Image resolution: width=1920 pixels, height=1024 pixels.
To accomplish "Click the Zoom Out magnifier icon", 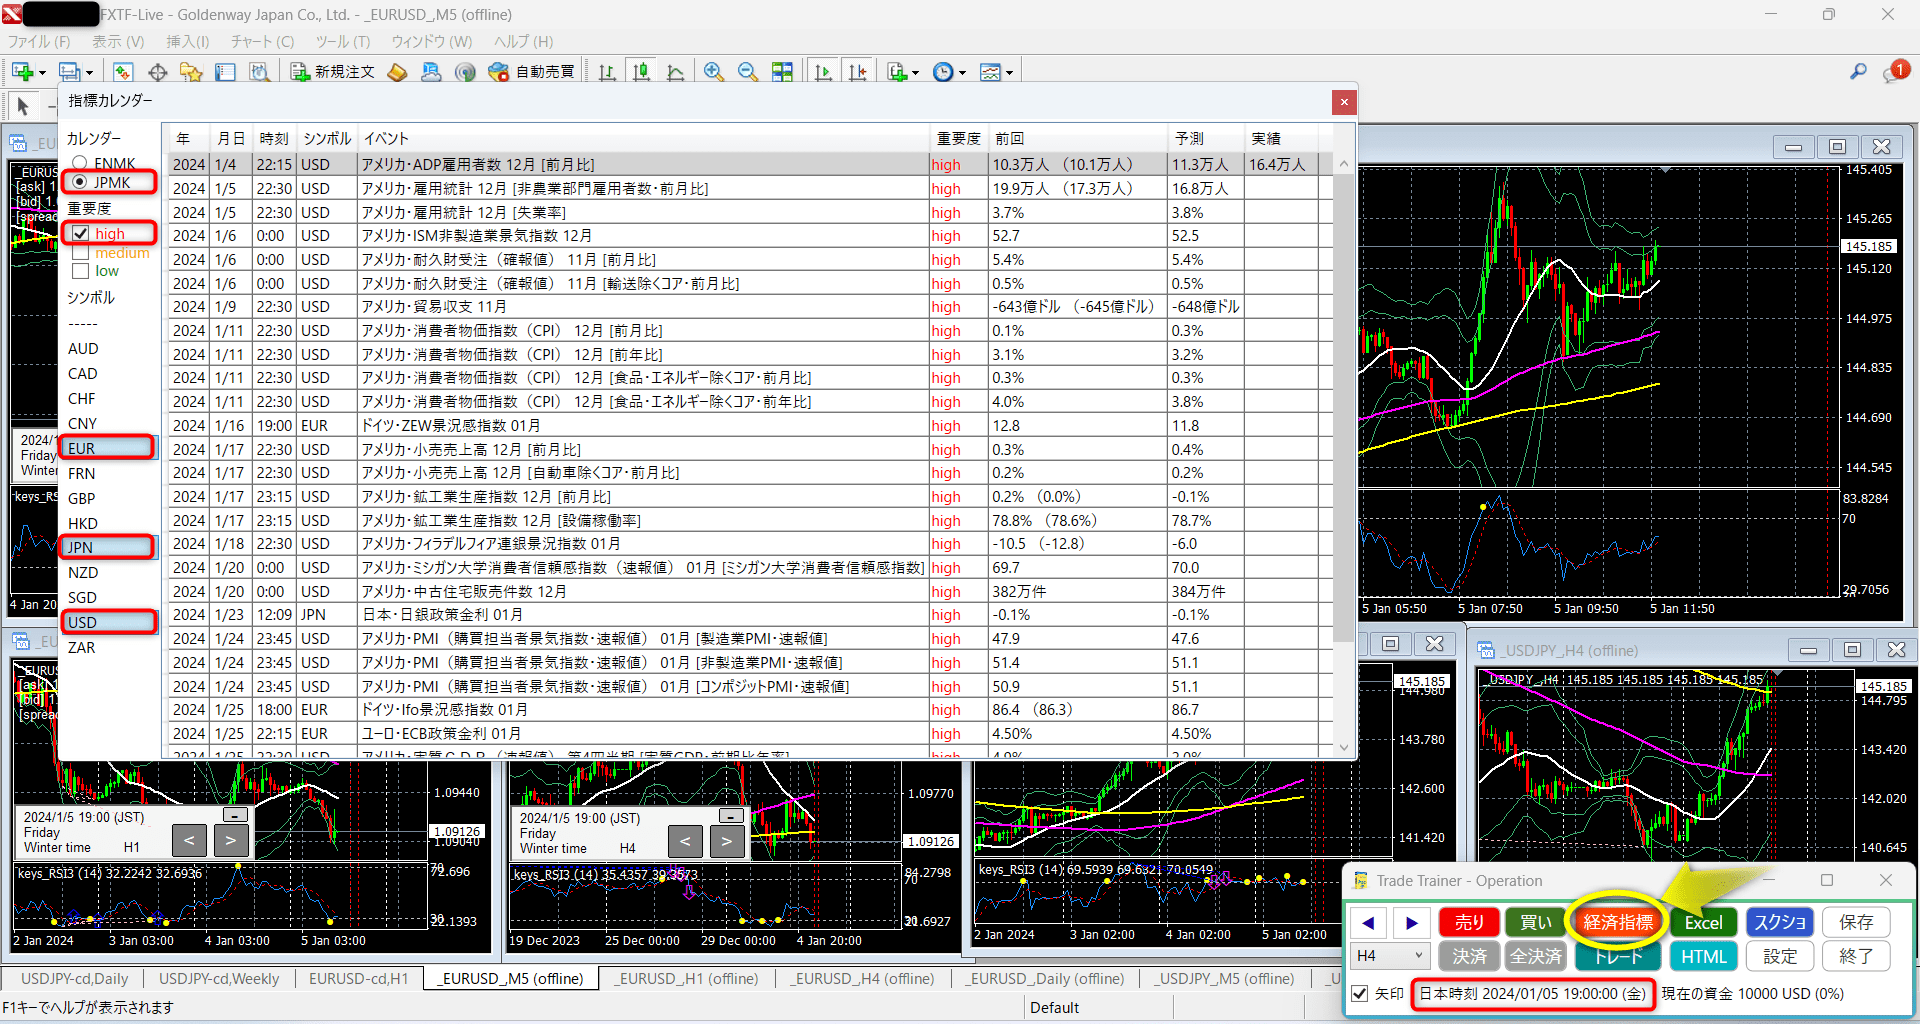I will [748, 71].
